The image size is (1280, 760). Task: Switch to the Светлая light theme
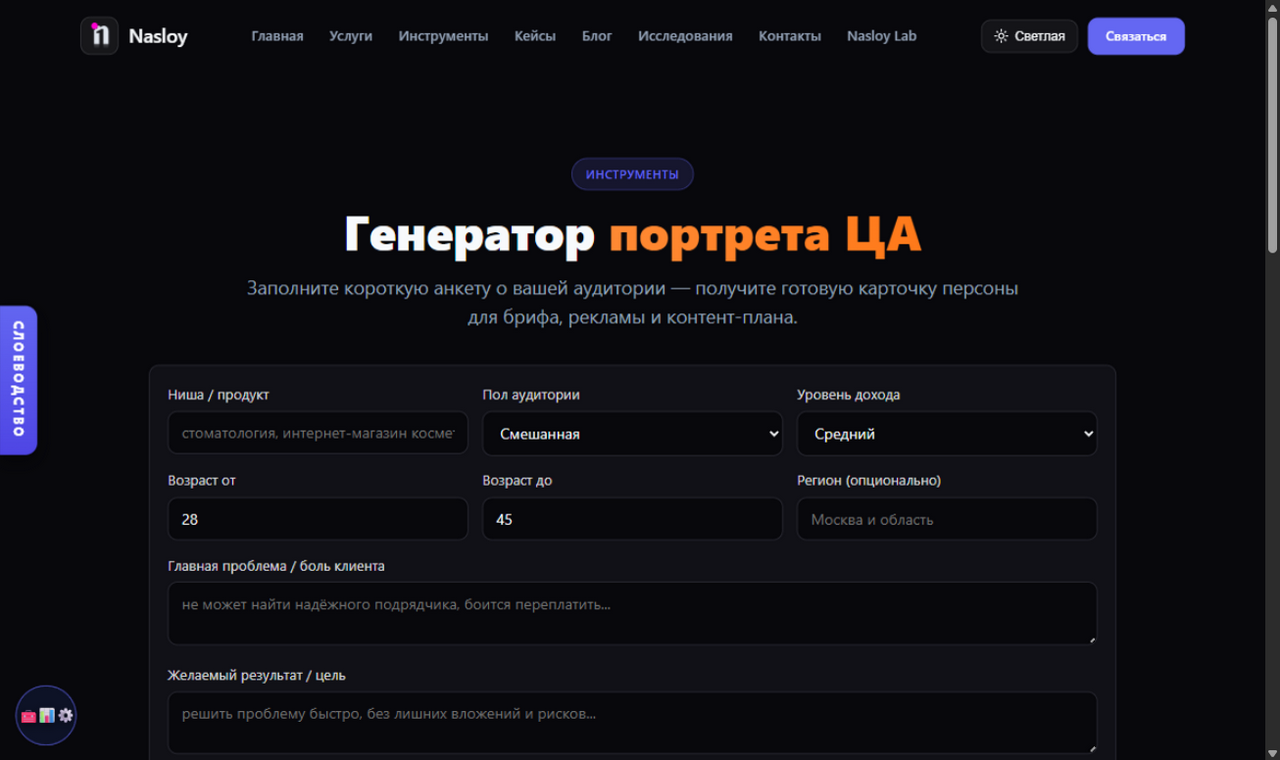(1029, 36)
